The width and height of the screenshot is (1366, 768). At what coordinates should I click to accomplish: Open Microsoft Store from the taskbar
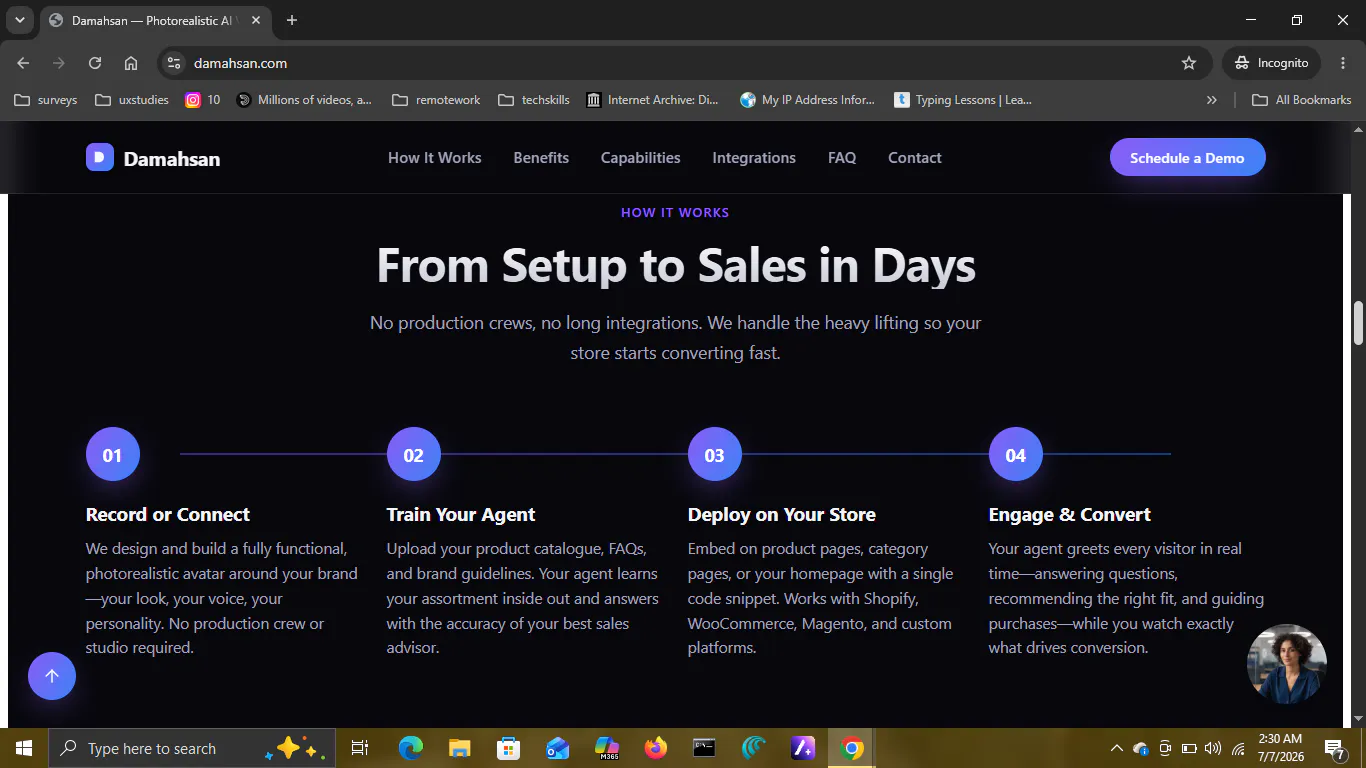point(508,748)
